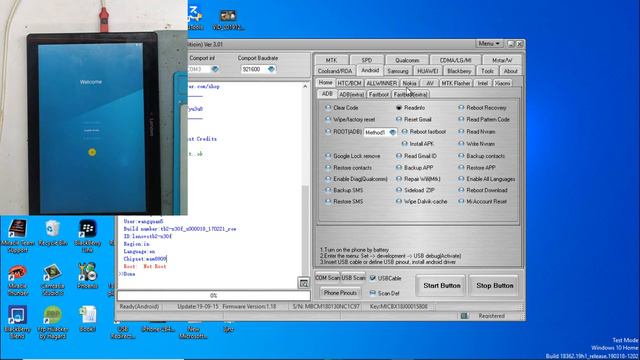Select the ReadInfo radio option
Screen dimensions: 640x360
pyautogui.click(x=411, y=108)
